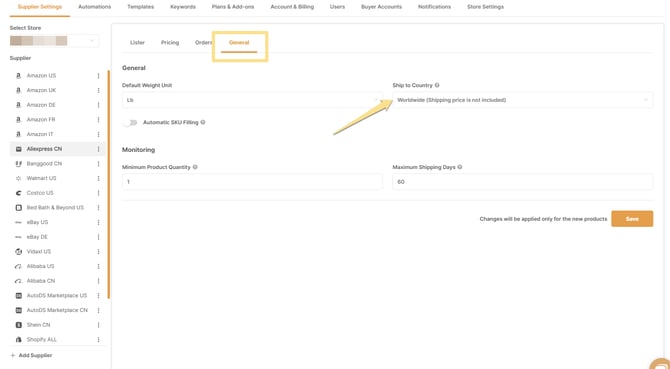Open the Select Store dropdown
This screenshot has width=670, height=369.
coord(54,41)
